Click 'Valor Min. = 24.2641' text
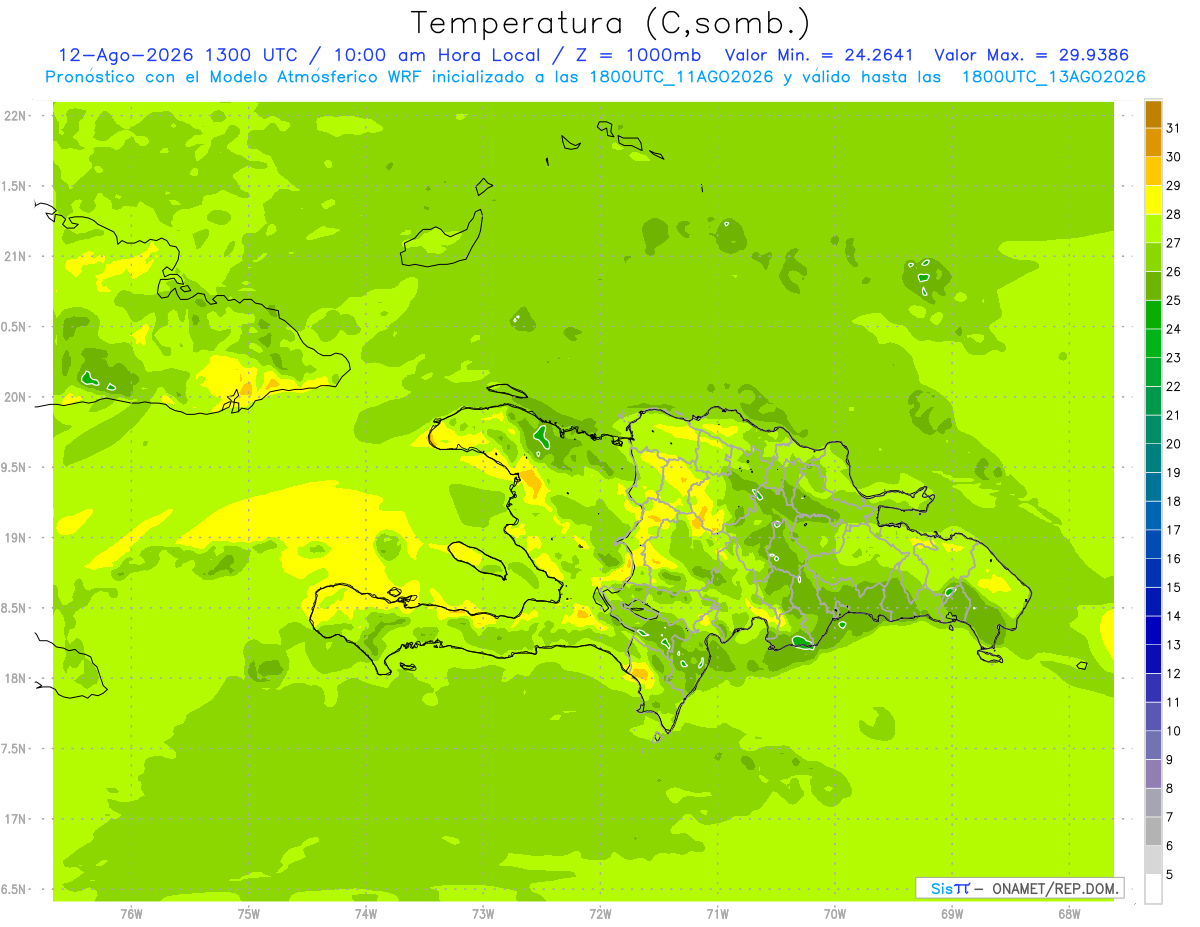 coord(819,55)
